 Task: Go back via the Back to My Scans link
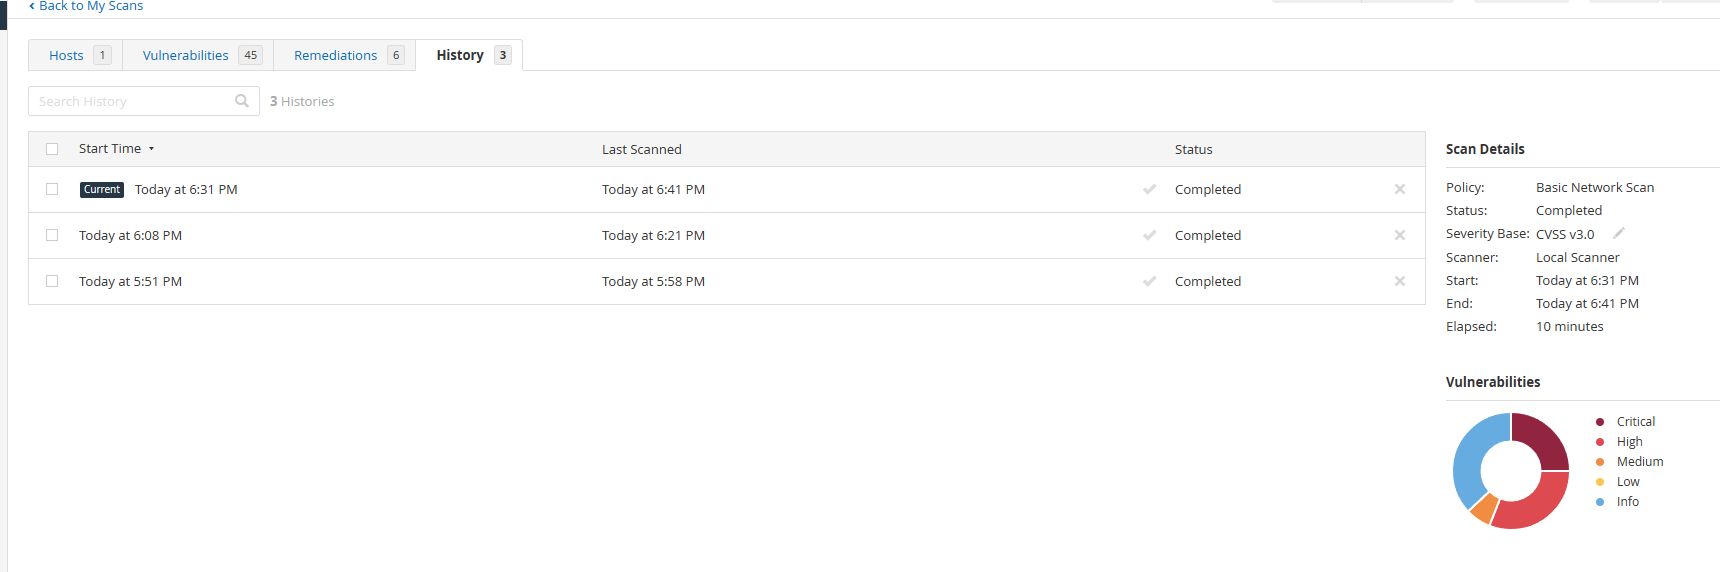coord(91,6)
